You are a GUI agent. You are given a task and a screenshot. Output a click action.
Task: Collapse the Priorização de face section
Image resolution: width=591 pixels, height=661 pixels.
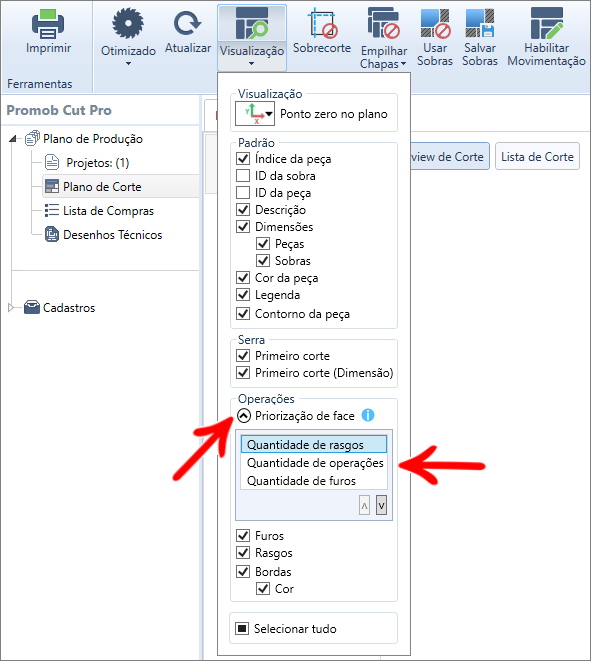pyautogui.click(x=244, y=416)
